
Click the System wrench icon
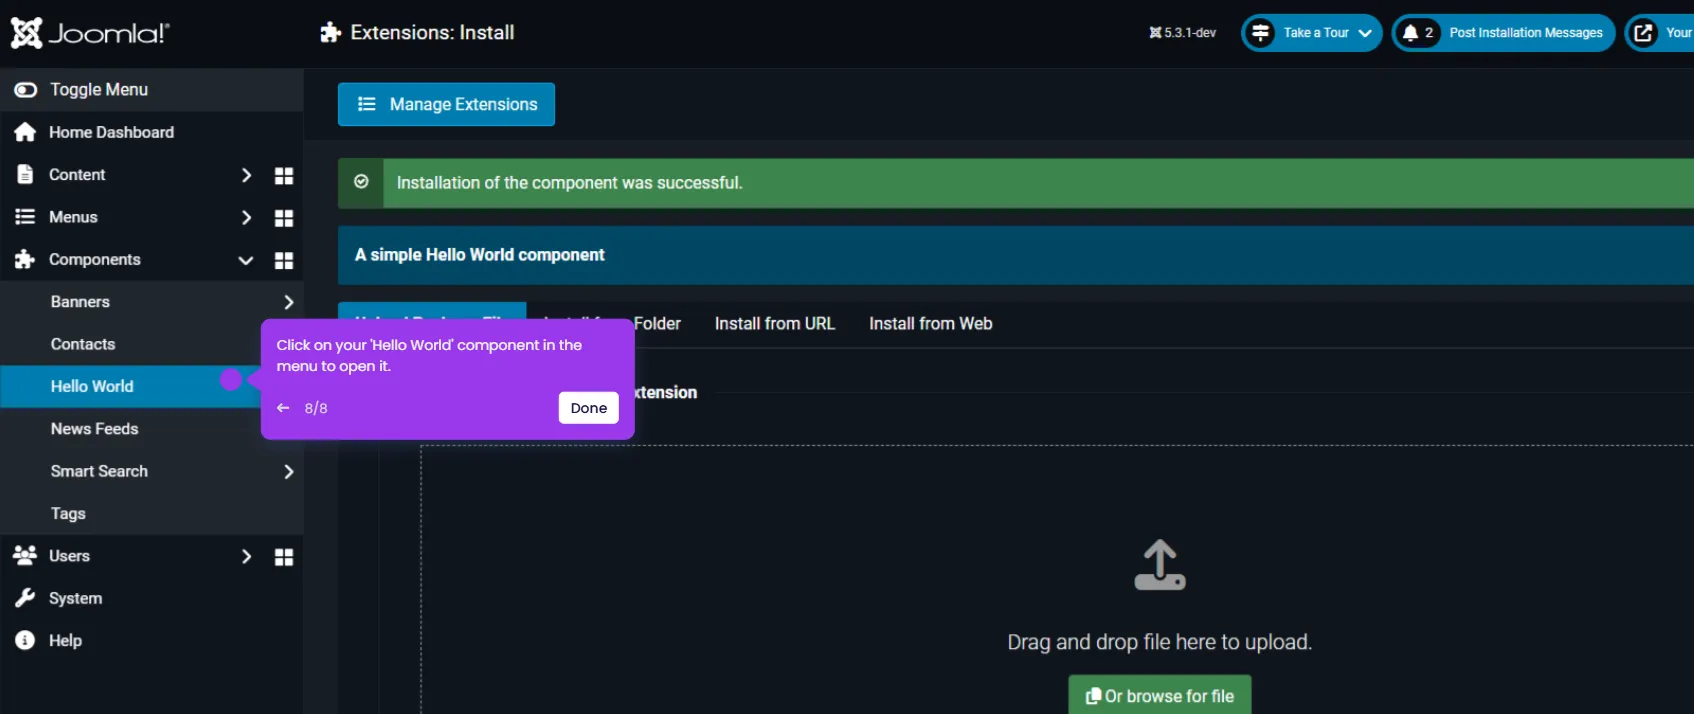click(x=25, y=598)
